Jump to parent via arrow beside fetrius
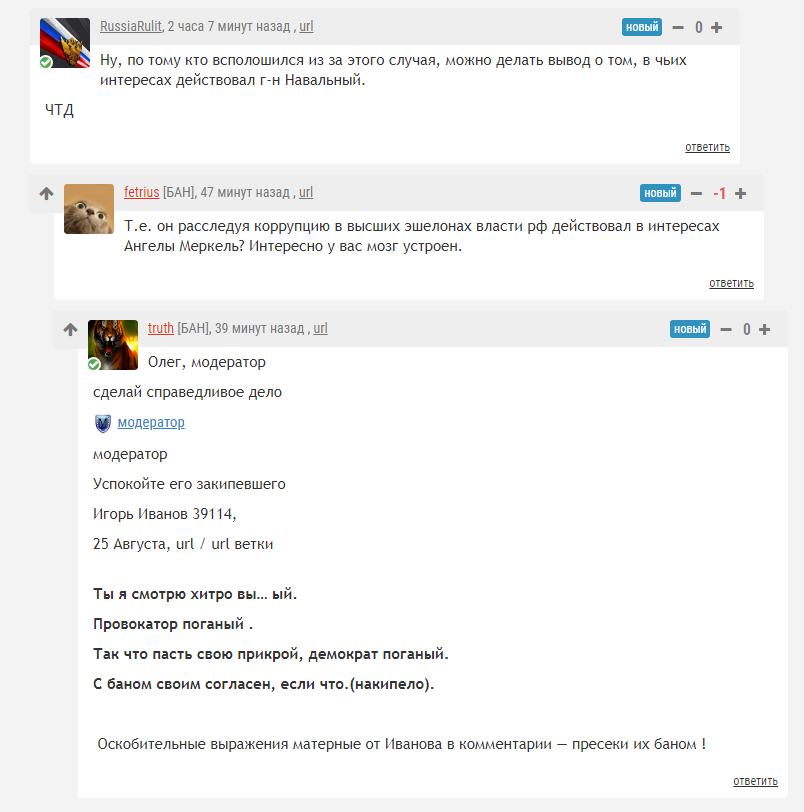The height and width of the screenshot is (812, 804). [47, 194]
